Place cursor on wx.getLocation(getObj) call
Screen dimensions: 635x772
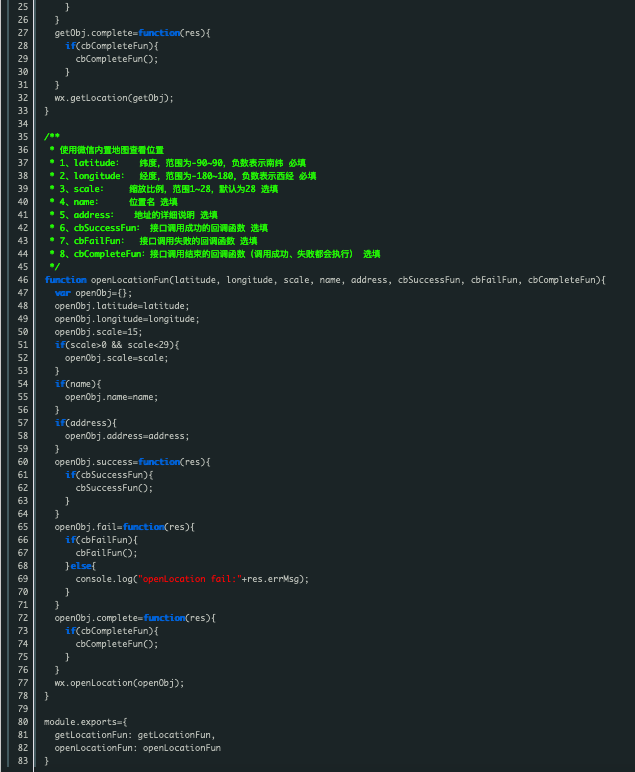click(x=114, y=98)
